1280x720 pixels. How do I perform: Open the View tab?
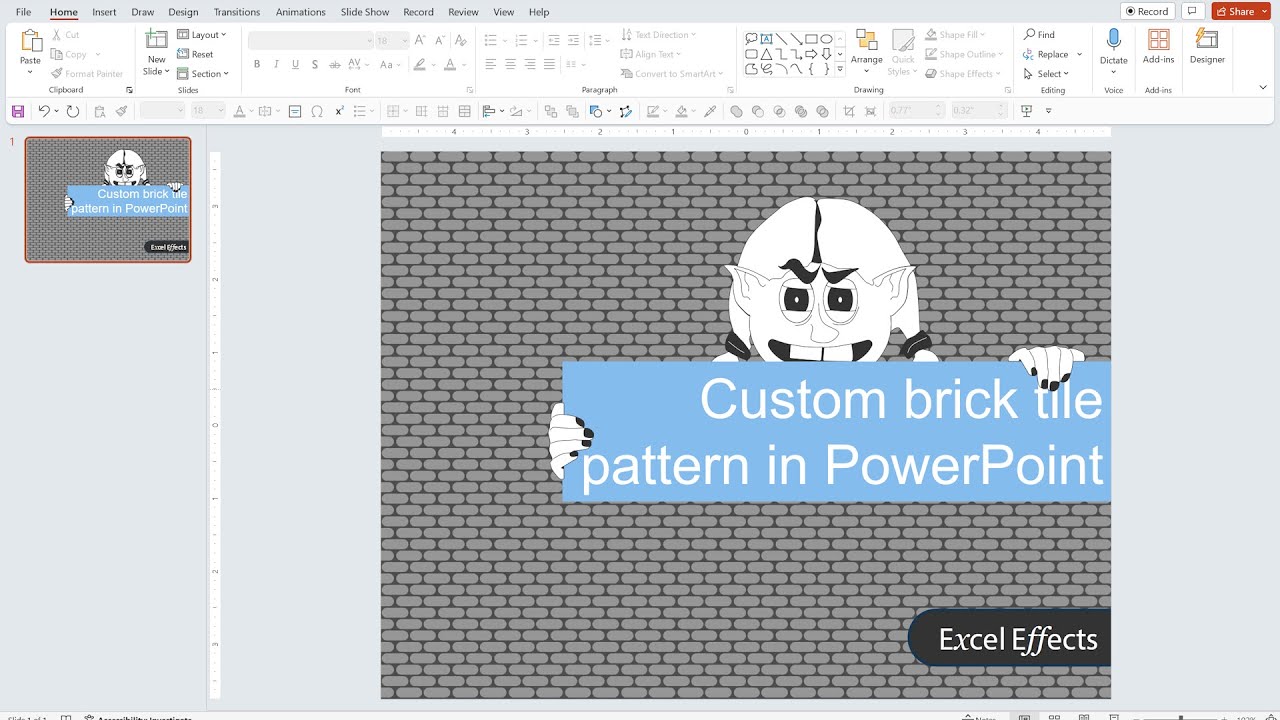[x=504, y=12]
